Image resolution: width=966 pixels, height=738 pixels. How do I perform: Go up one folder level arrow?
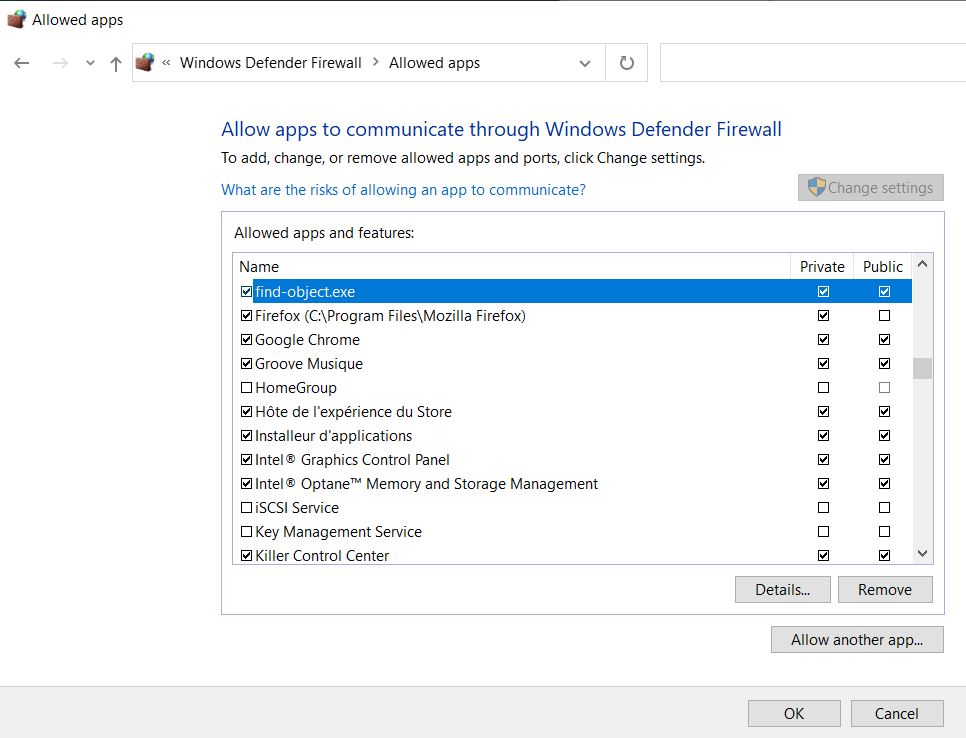tap(116, 63)
